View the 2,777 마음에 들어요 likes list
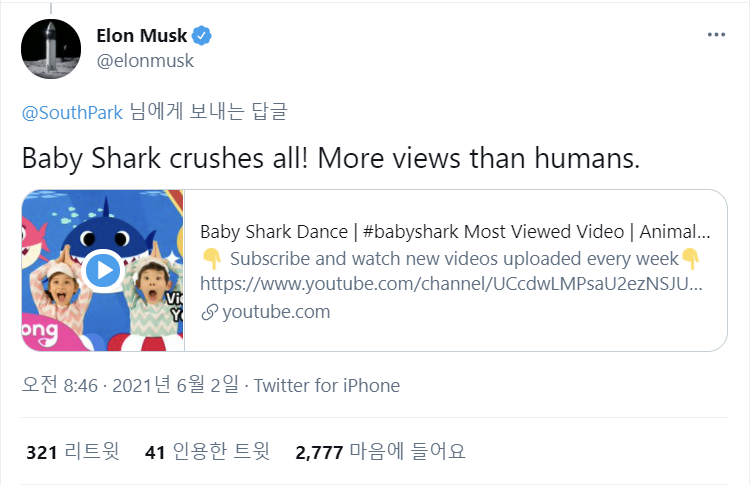Viewport: 751px width, 485px height. coord(380,451)
